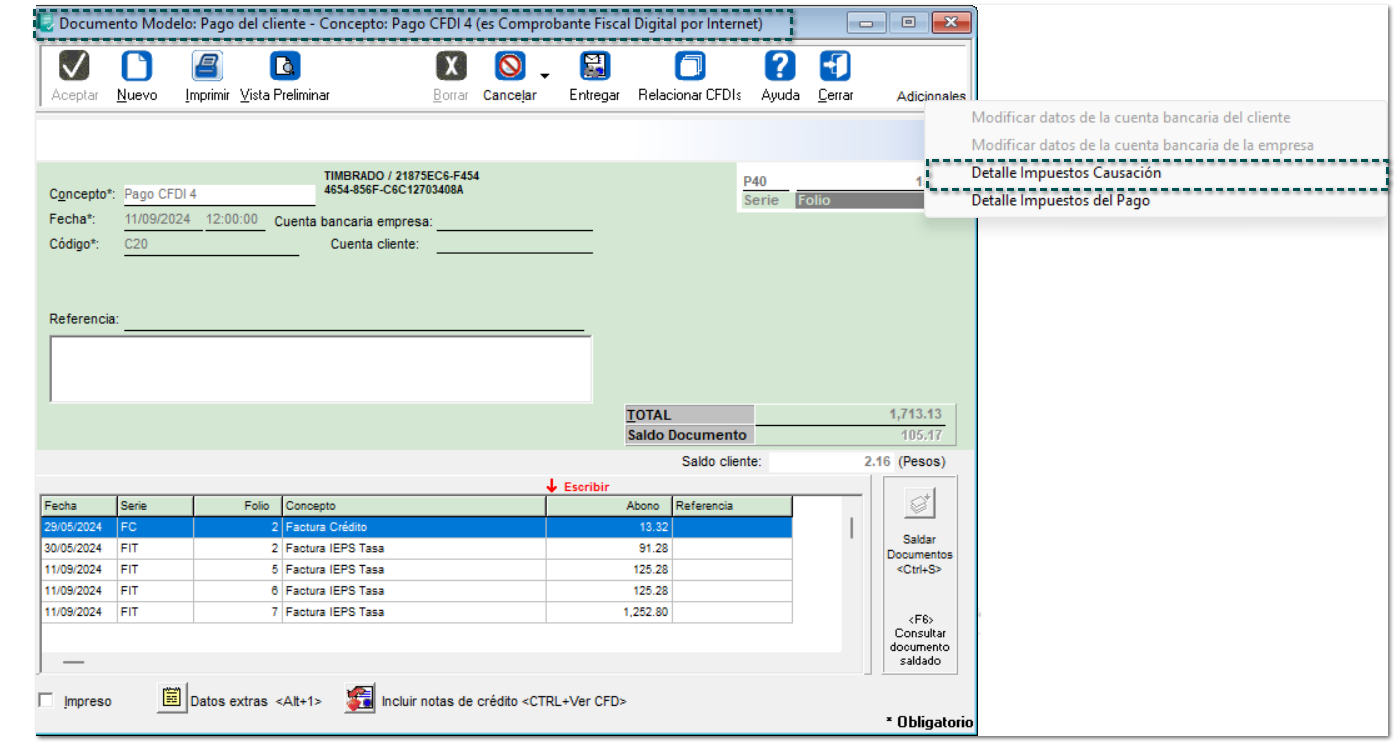The height and width of the screenshot is (745, 1400).
Task: Open Datos extras icon
Action: click(172, 699)
